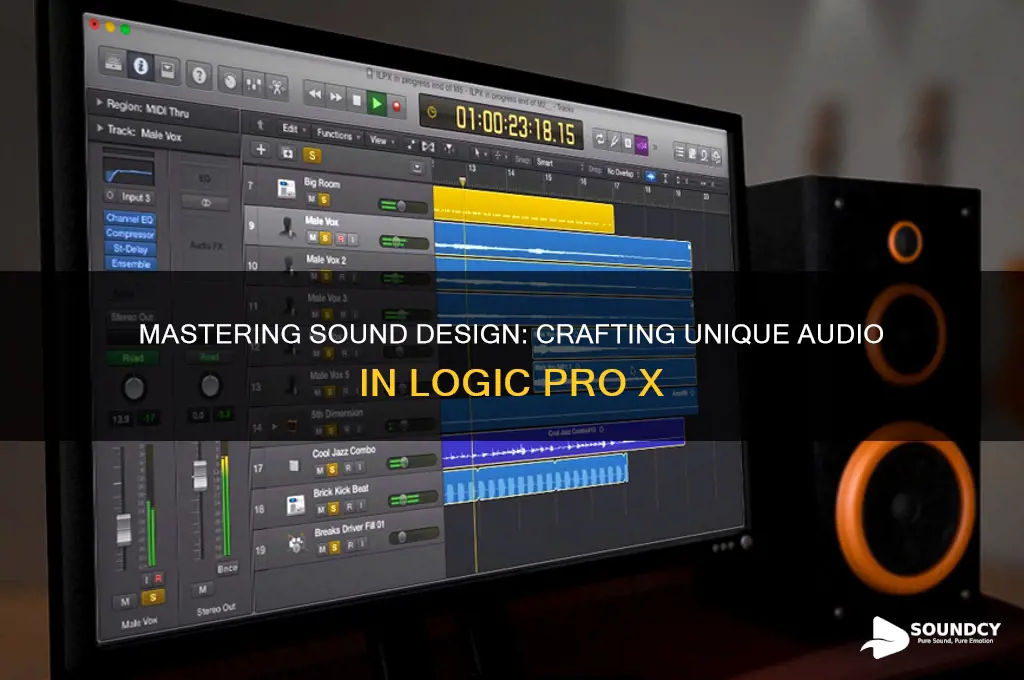
Task: Open the Channel EQ plug-in slot
Action: (129, 218)
